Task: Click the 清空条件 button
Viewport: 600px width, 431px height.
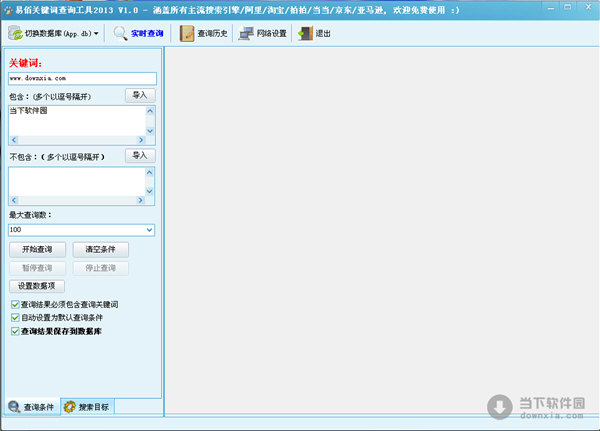Action: [100, 249]
